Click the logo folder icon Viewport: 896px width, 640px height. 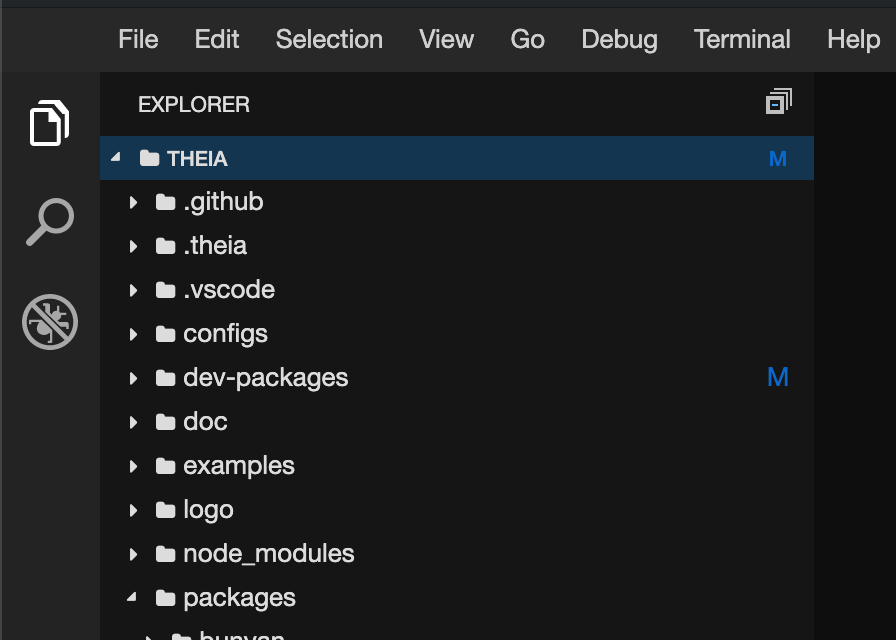(x=166, y=509)
